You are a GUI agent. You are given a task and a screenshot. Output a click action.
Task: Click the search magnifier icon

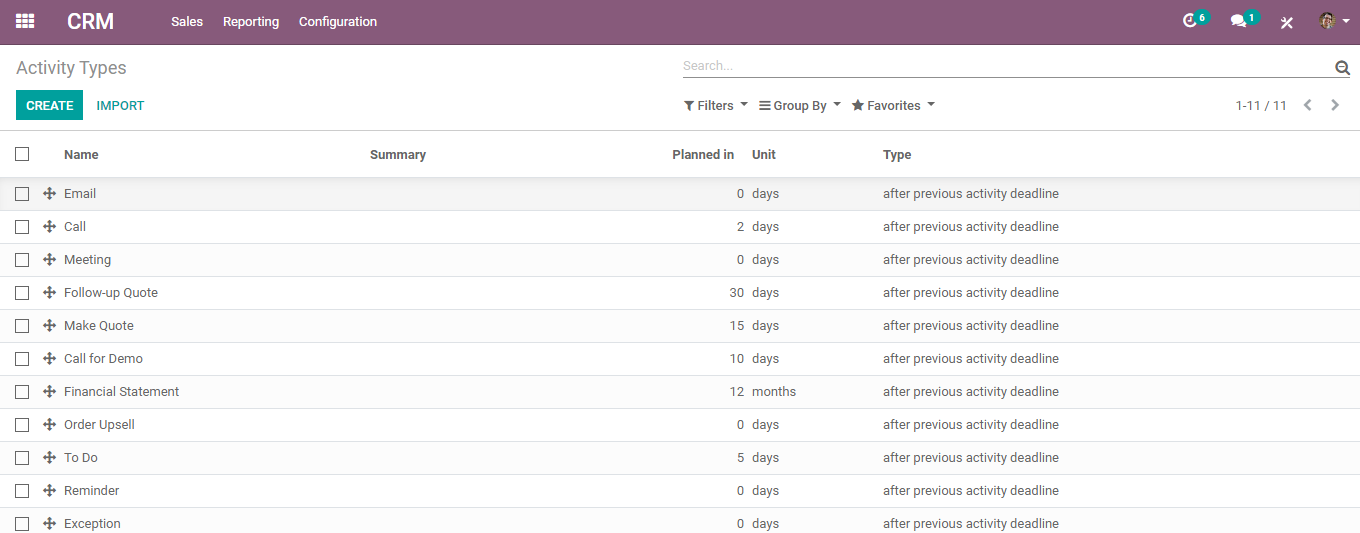pyautogui.click(x=1342, y=67)
